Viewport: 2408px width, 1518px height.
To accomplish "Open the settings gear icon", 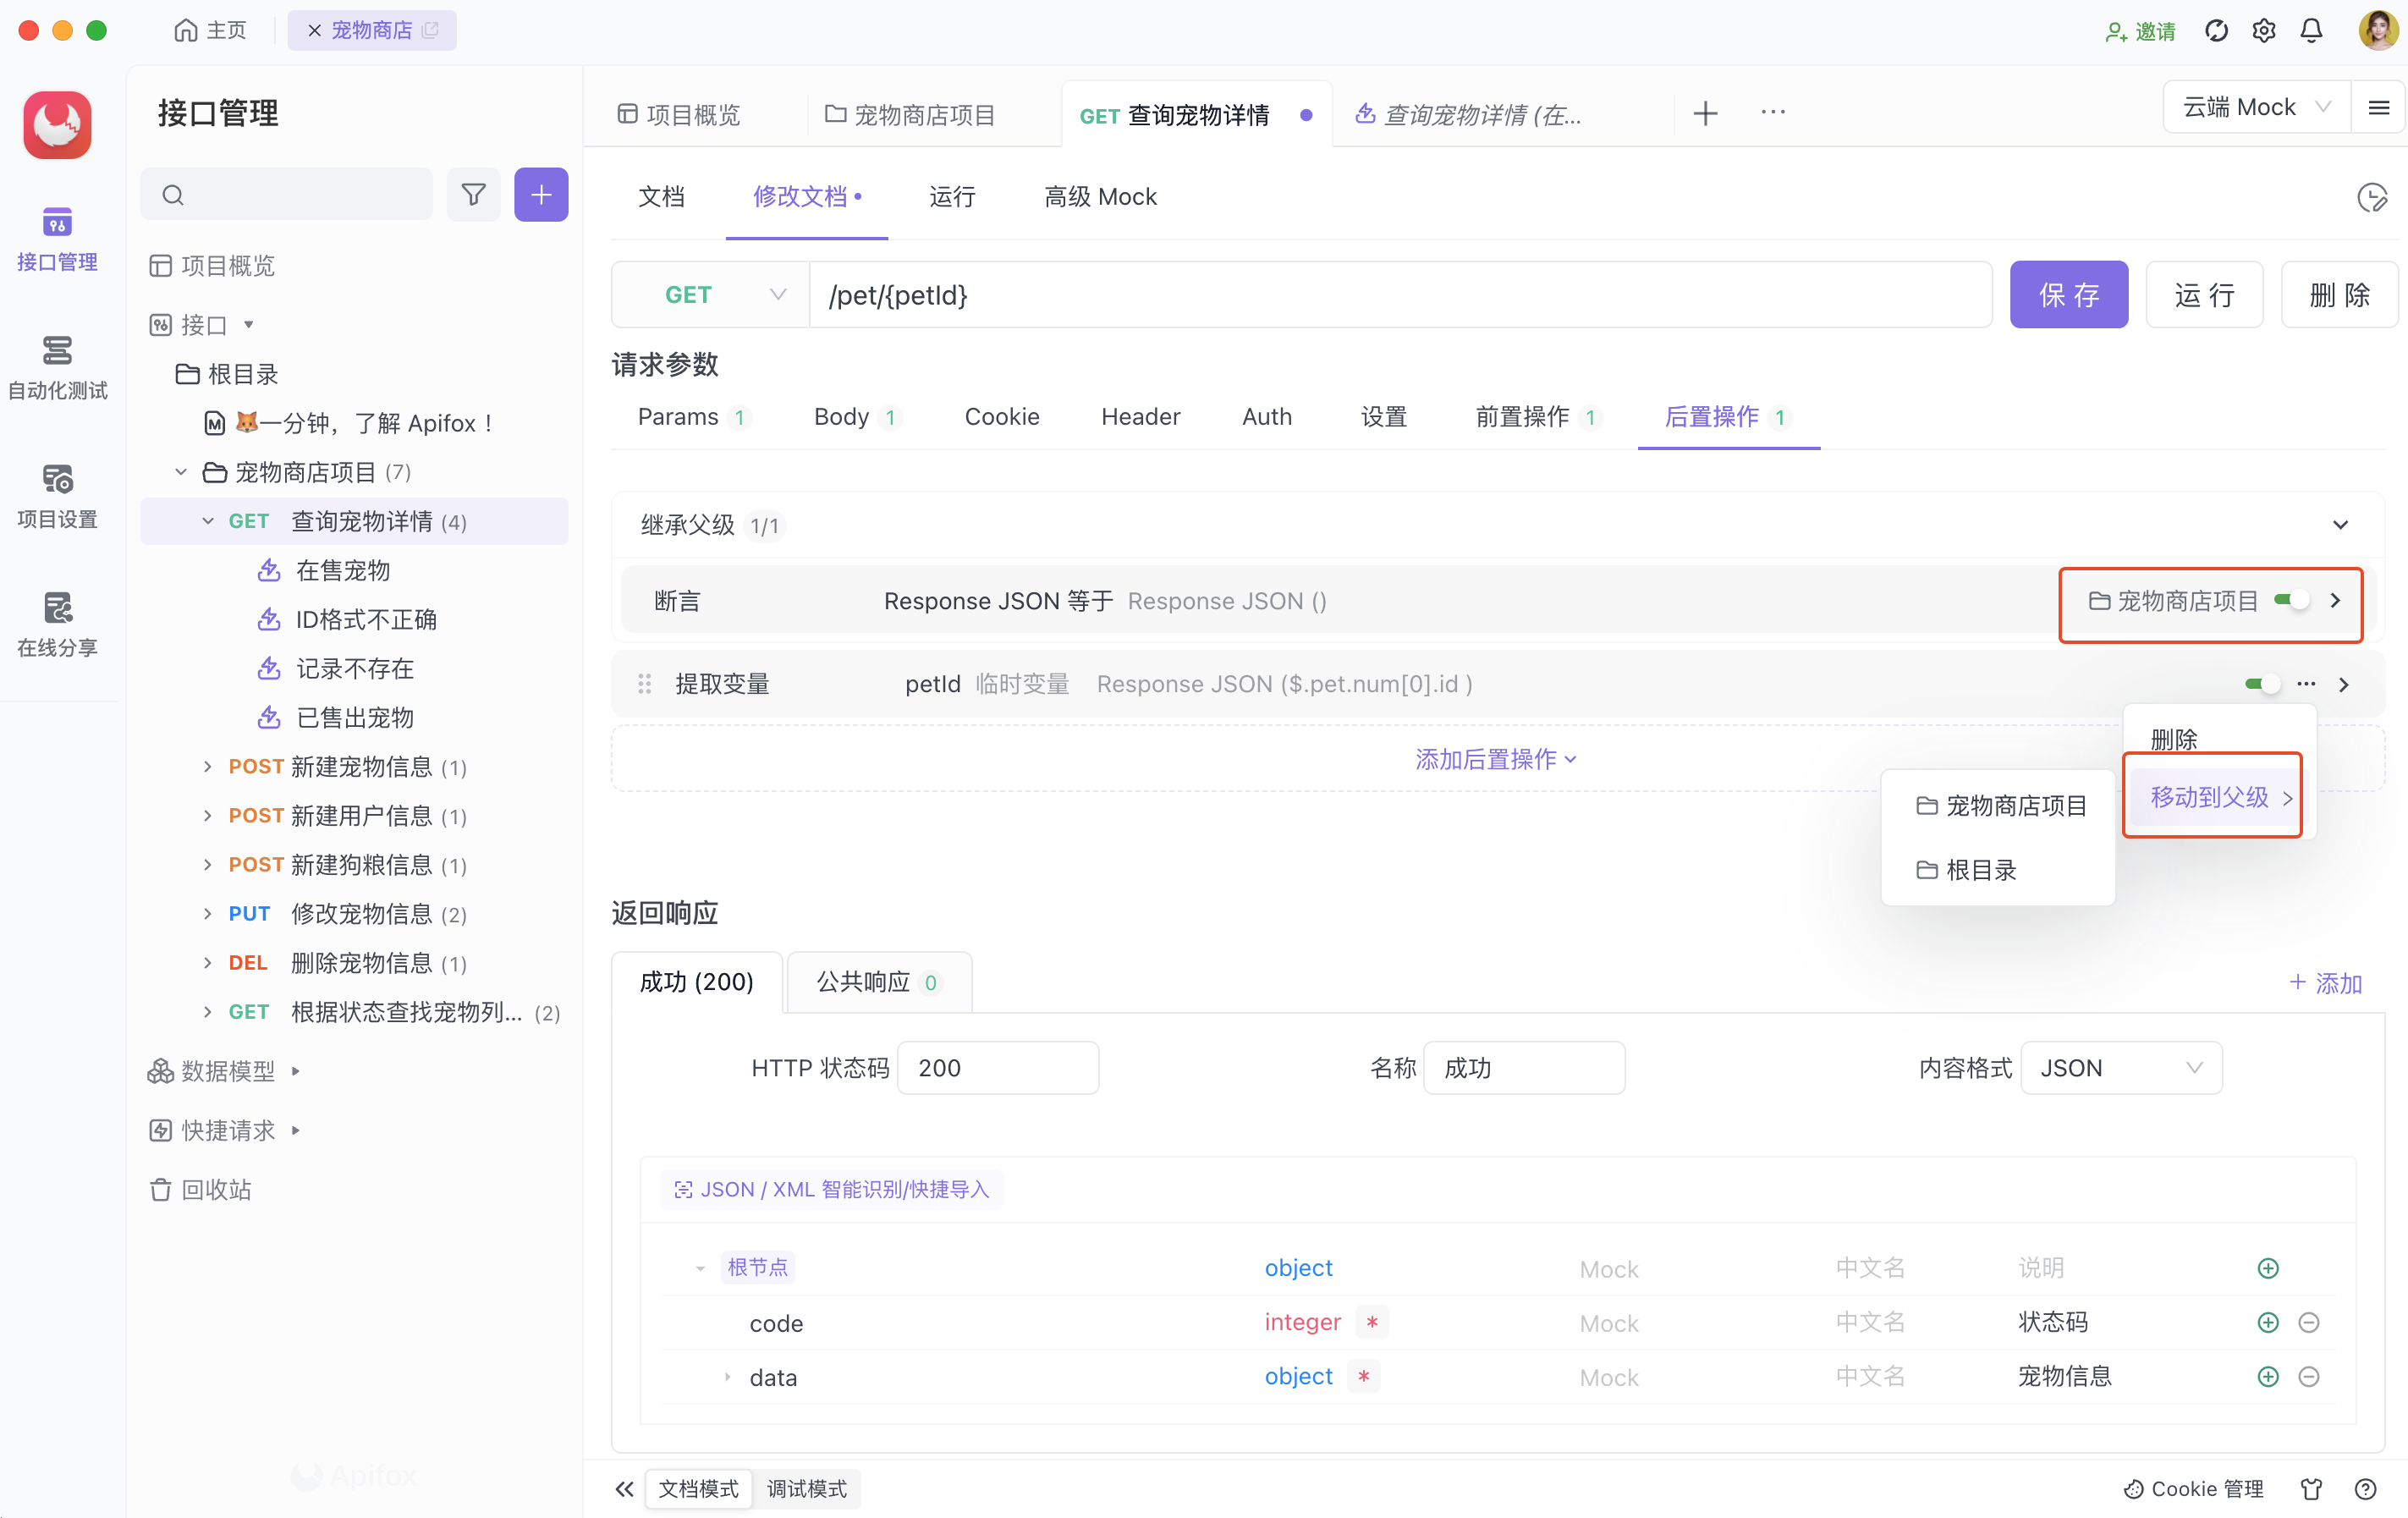I will [2264, 30].
